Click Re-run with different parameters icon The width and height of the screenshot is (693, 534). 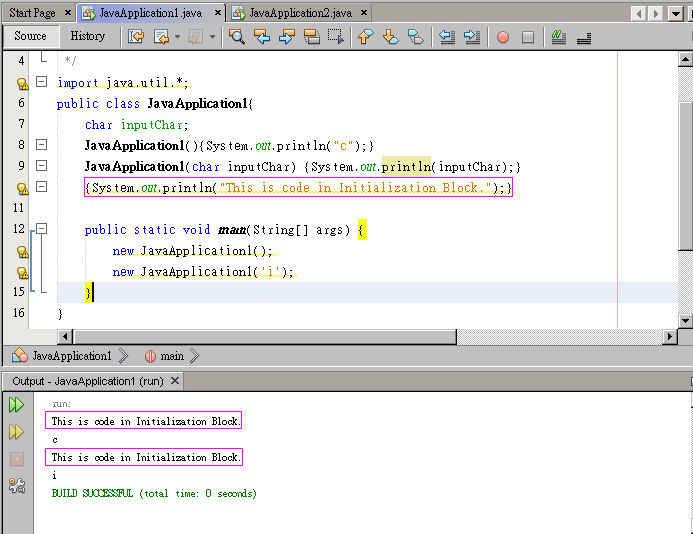coord(16,431)
